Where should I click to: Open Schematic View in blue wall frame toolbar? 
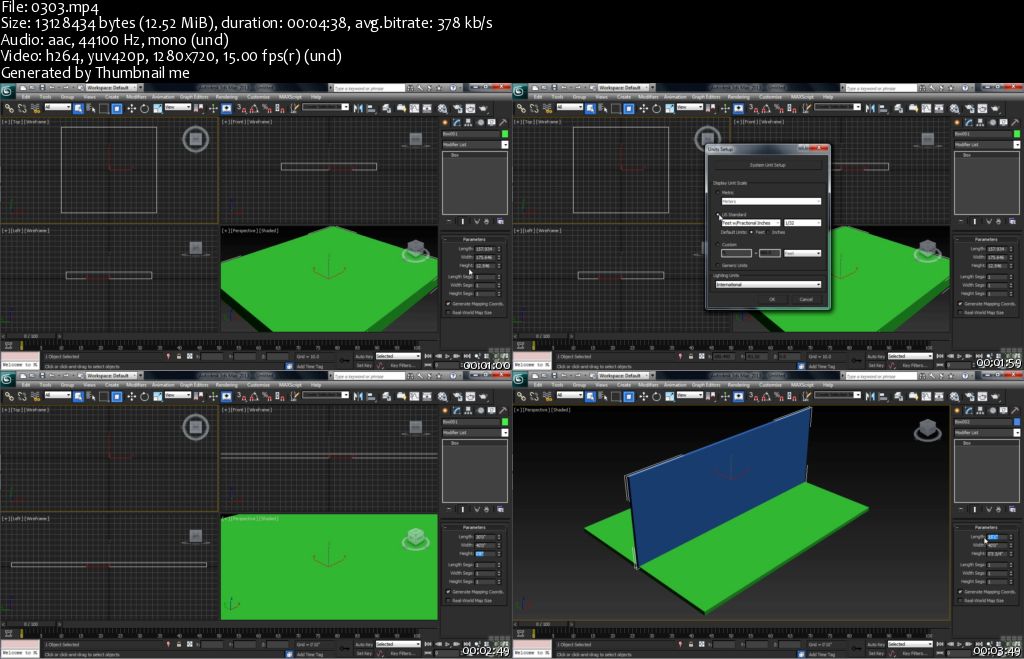(939, 396)
